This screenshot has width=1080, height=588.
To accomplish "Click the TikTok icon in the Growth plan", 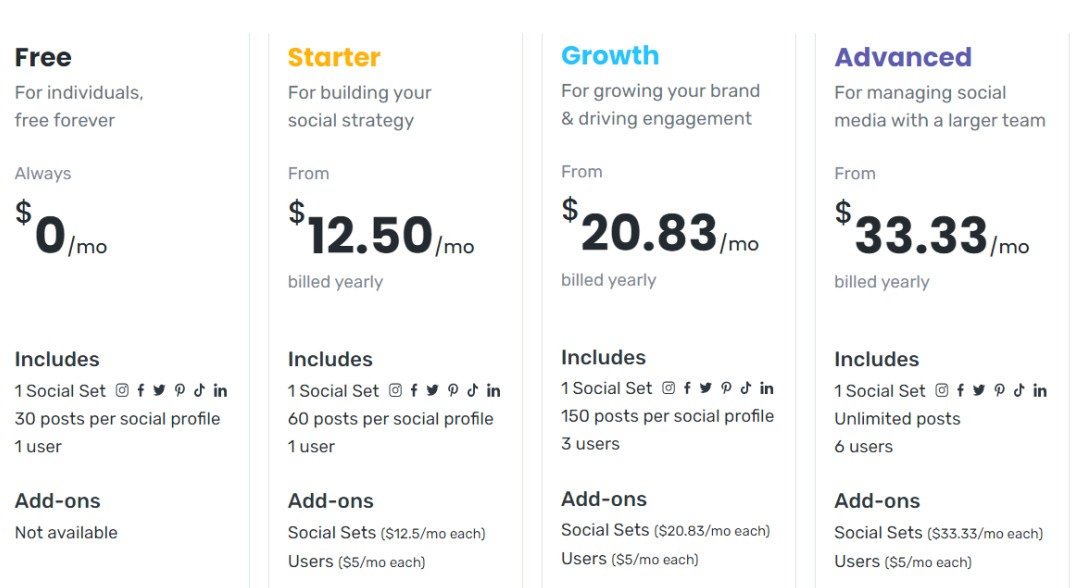I will pos(746,389).
